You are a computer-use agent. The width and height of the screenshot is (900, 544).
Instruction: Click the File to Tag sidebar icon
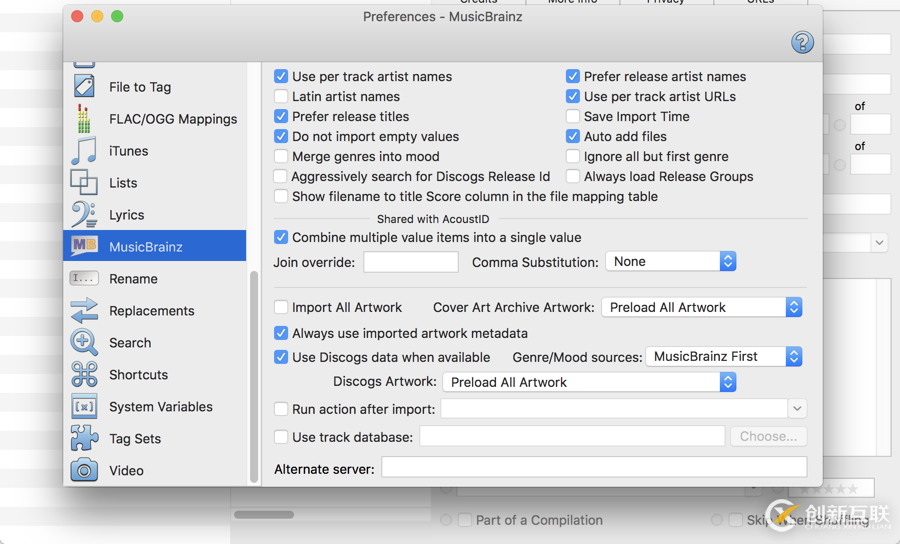point(84,87)
